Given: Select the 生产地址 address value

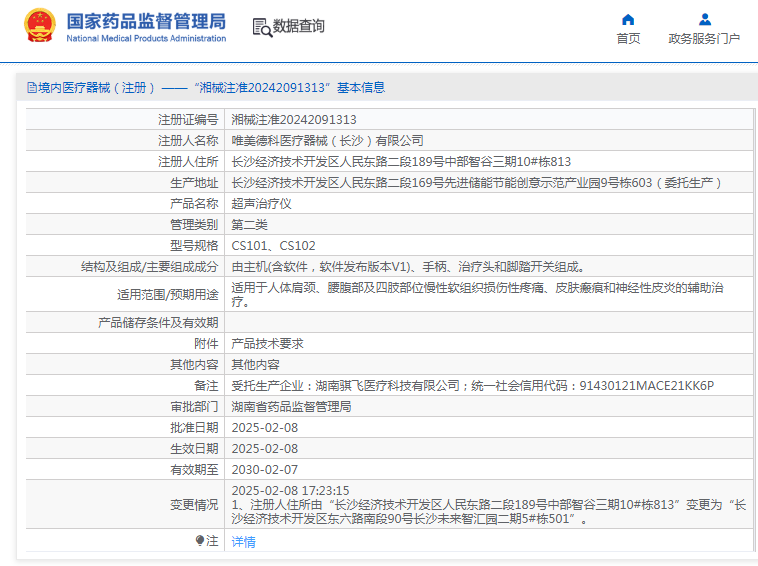Looking at the screenshot, I should [476, 183].
